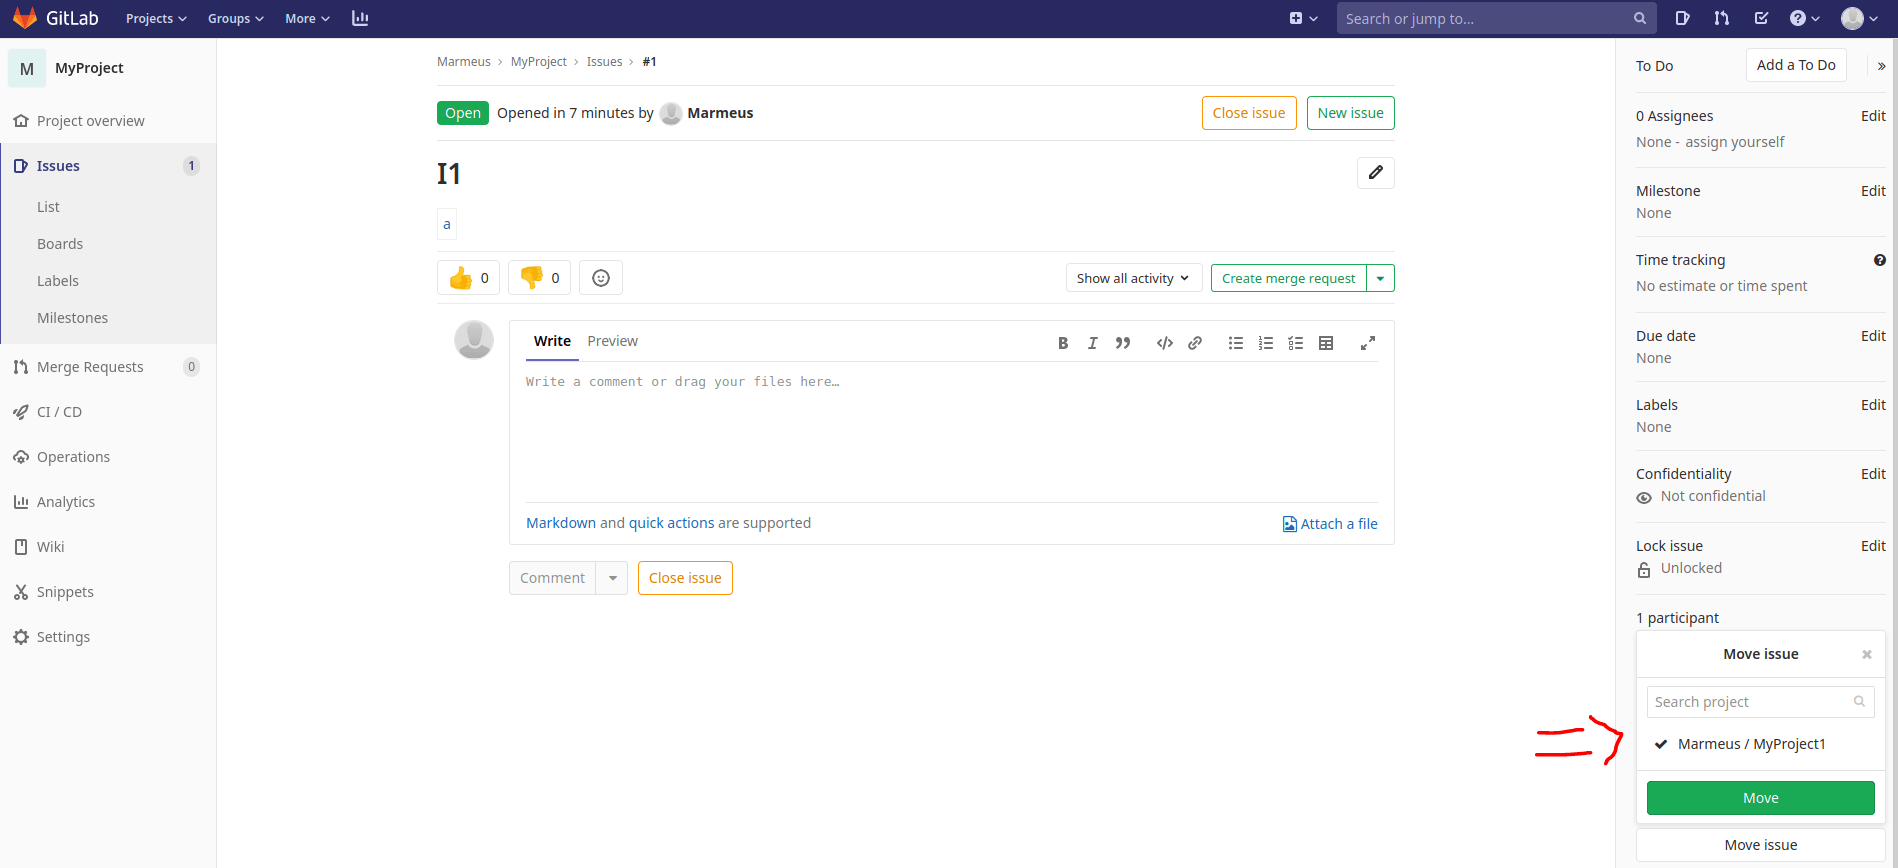Insert a table in comment editor
Image resolution: width=1898 pixels, height=868 pixels.
tap(1326, 343)
